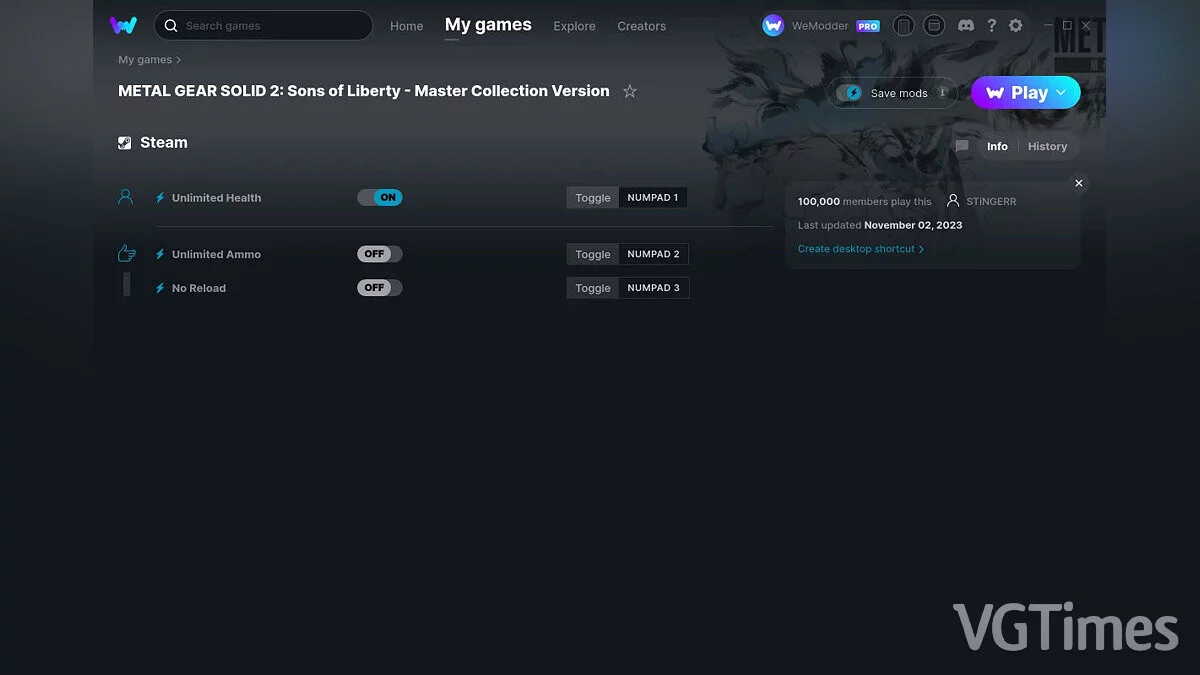Switch to the Explore tab
Image resolution: width=1200 pixels, height=675 pixels.
pos(575,26)
